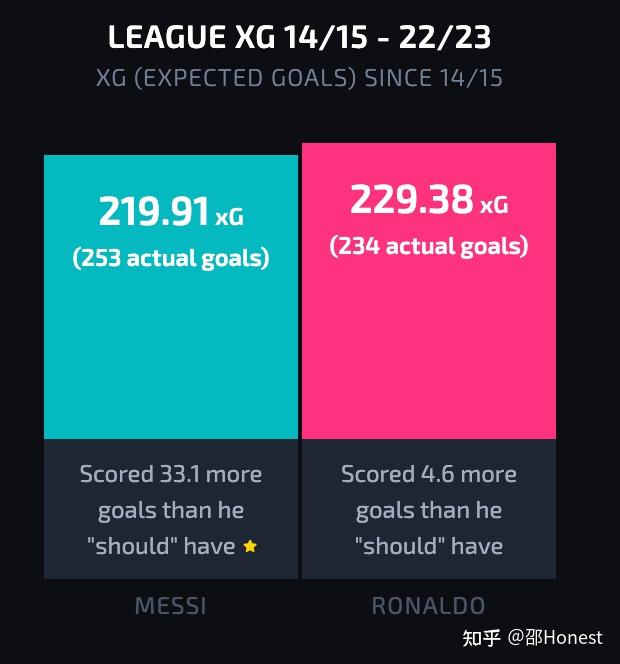Viewport: 620px width, 664px height.
Task: Click the RONALDO label
Action: (429, 606)
